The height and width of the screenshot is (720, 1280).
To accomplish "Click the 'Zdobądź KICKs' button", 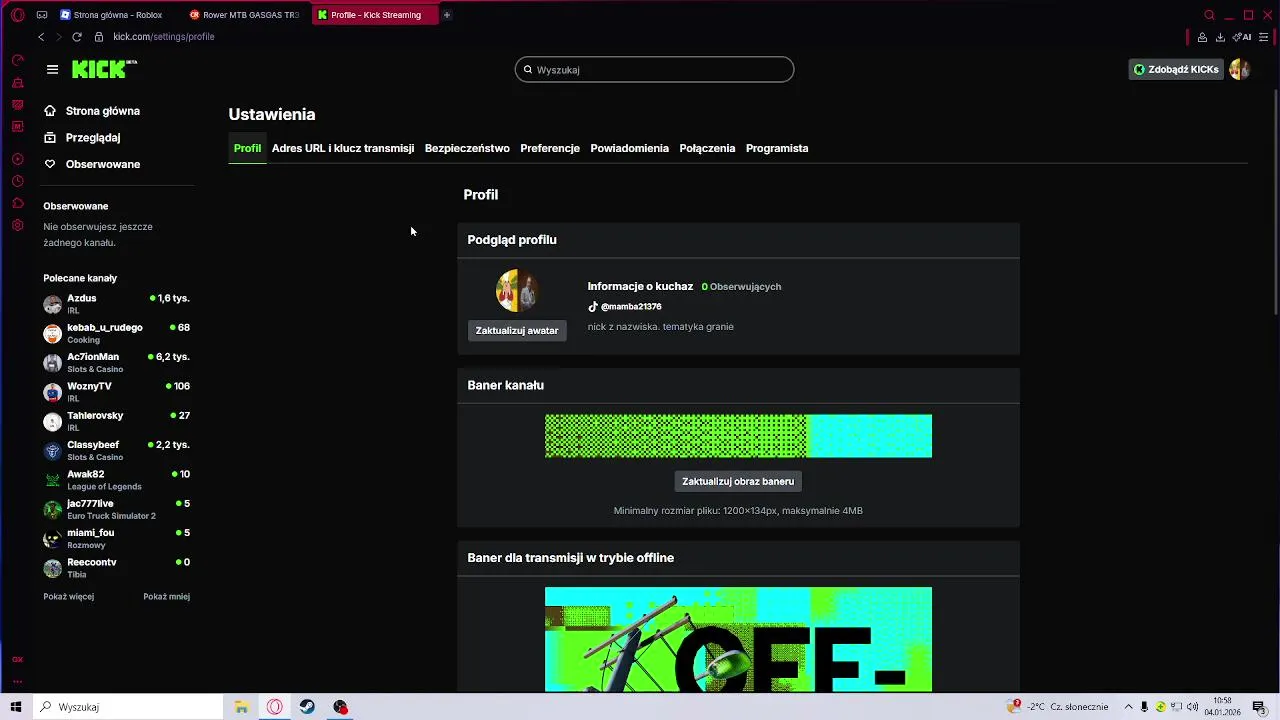I will (1176, 69).
